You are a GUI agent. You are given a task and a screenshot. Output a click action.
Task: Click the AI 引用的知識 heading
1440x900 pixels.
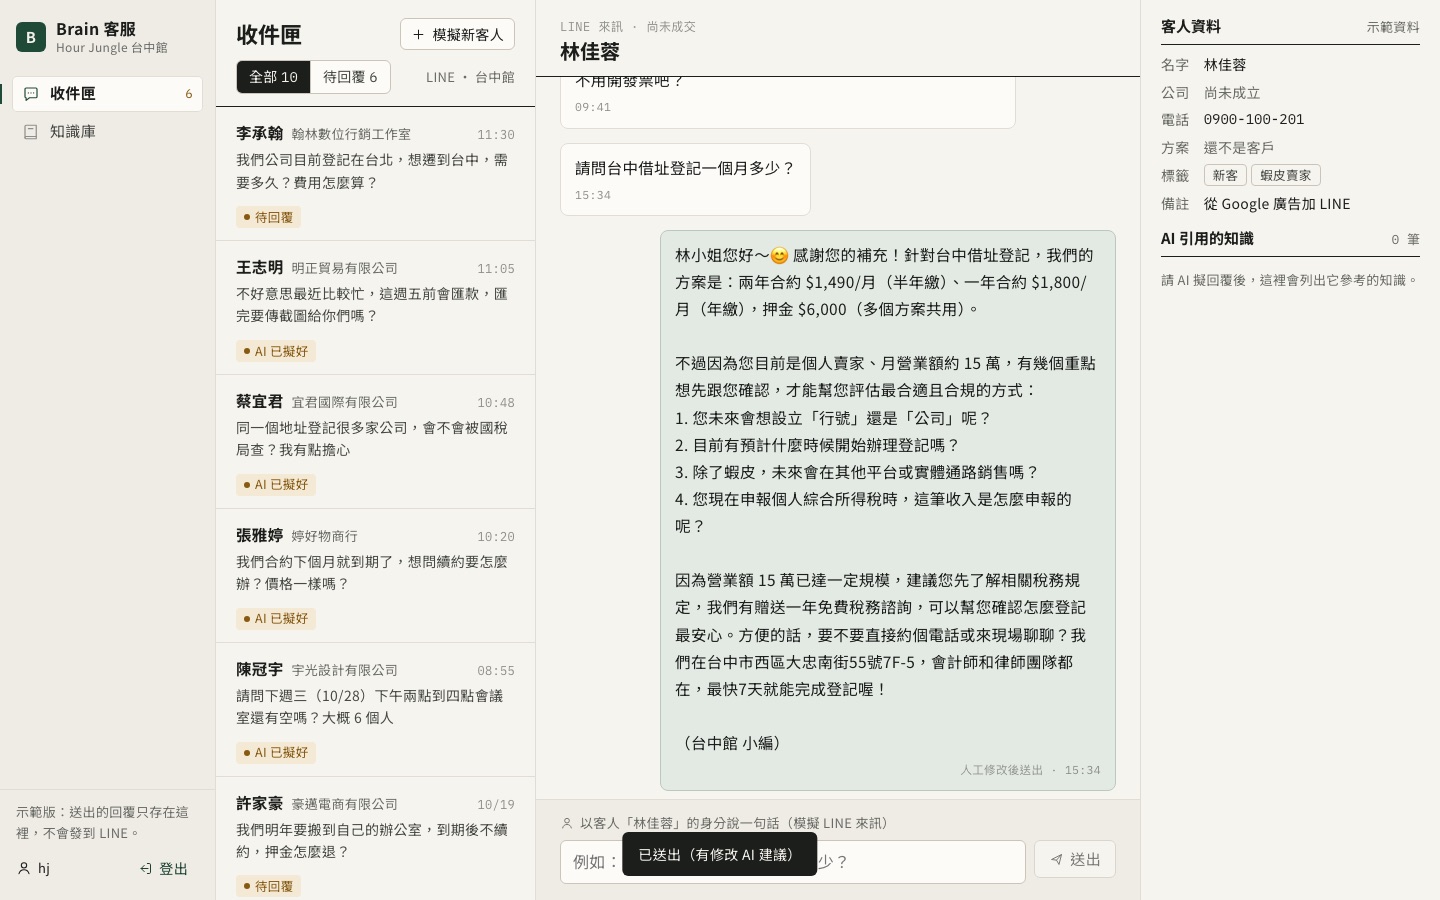pos(1207,239)
